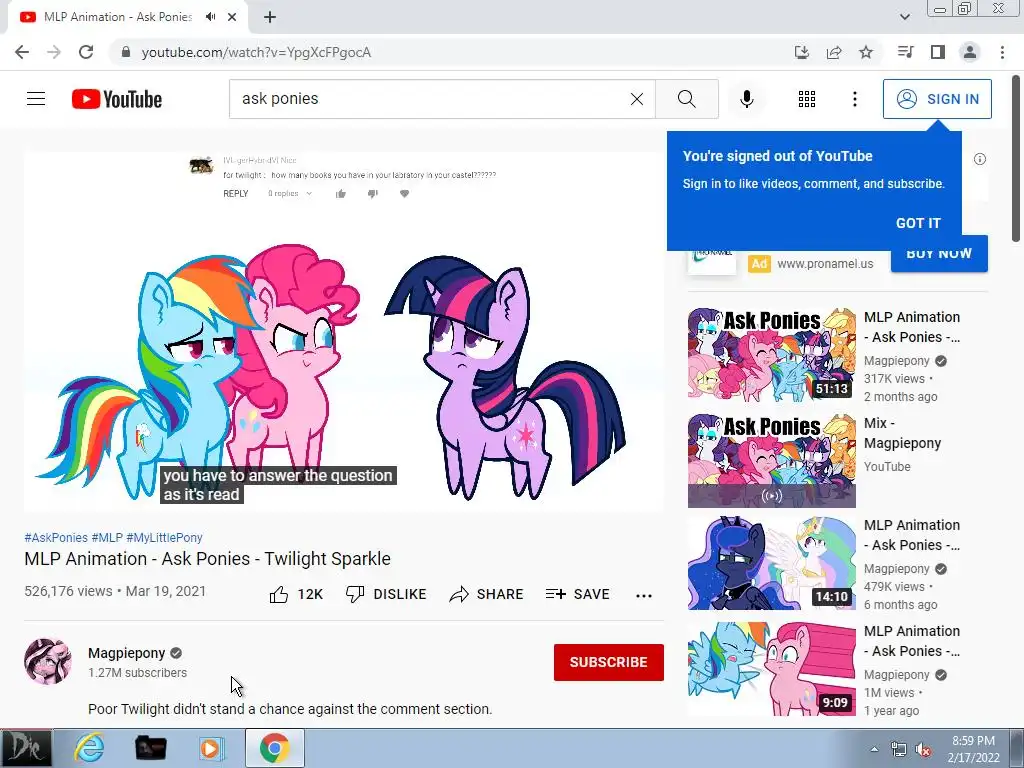Open YouTube settings three-dot menu
The width and height of the screenshot is (1024, 768).
click(x=854, y=99)
